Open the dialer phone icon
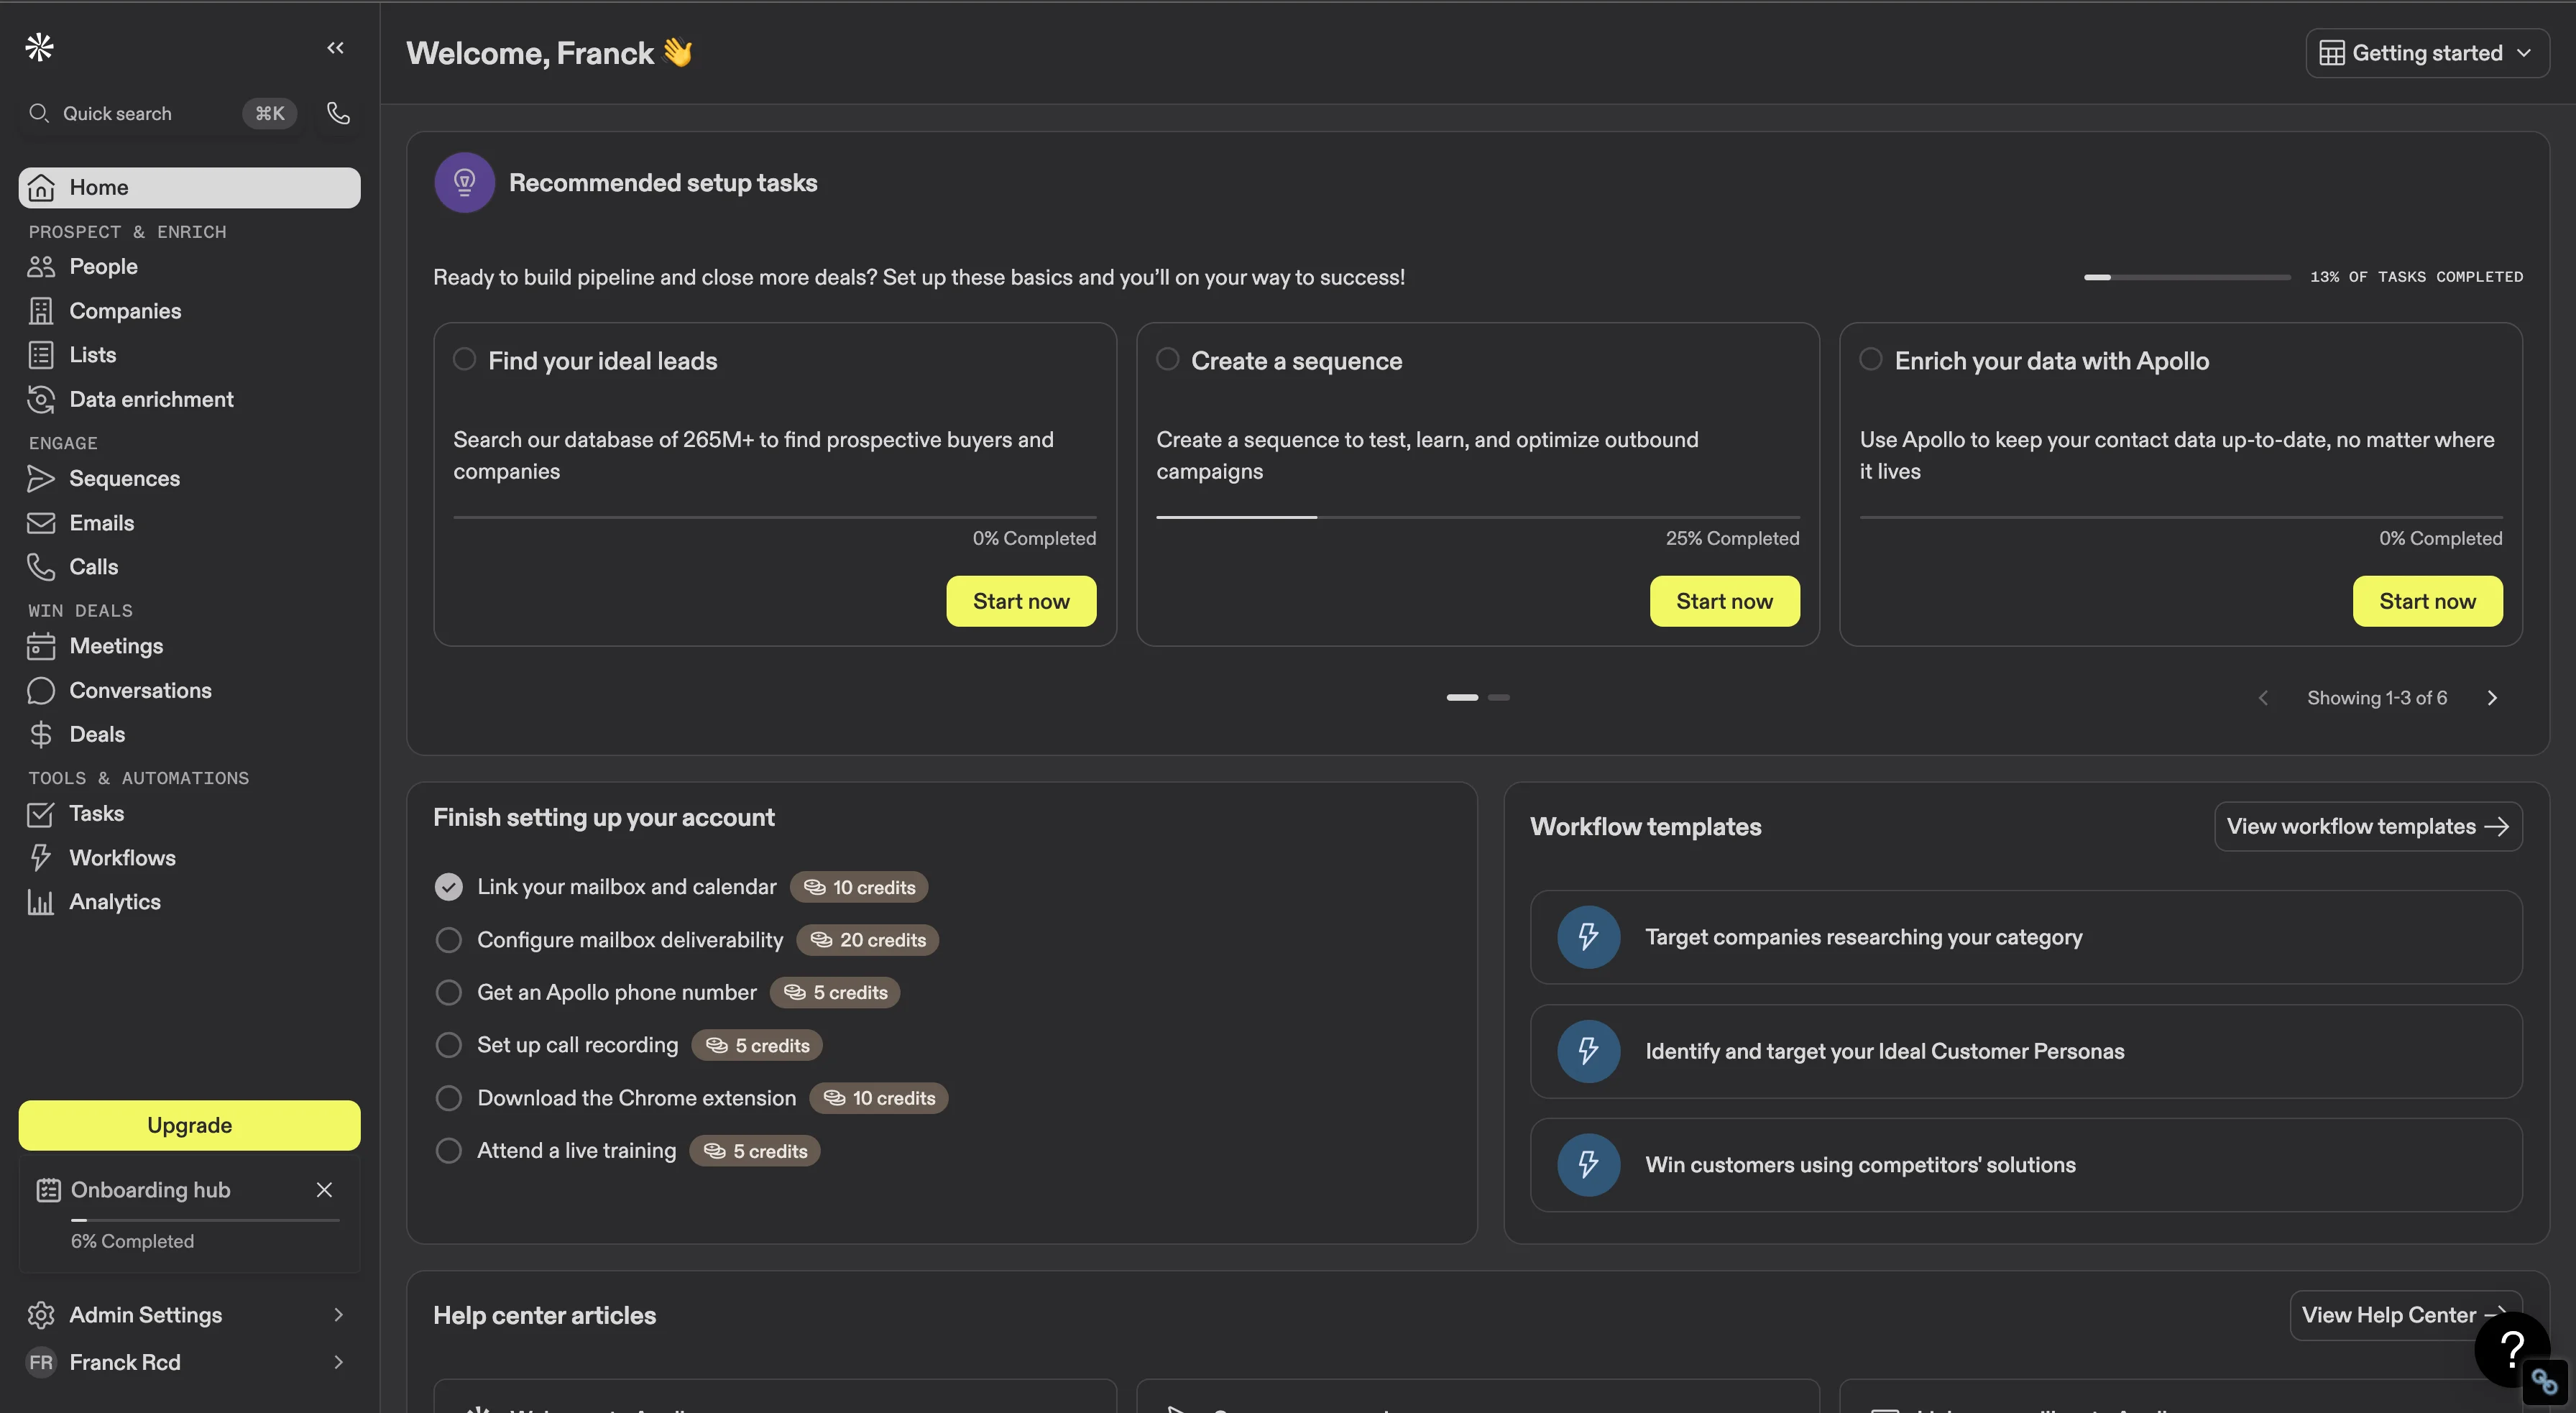The image size is (2576, 1413). (x=338, y=113)
